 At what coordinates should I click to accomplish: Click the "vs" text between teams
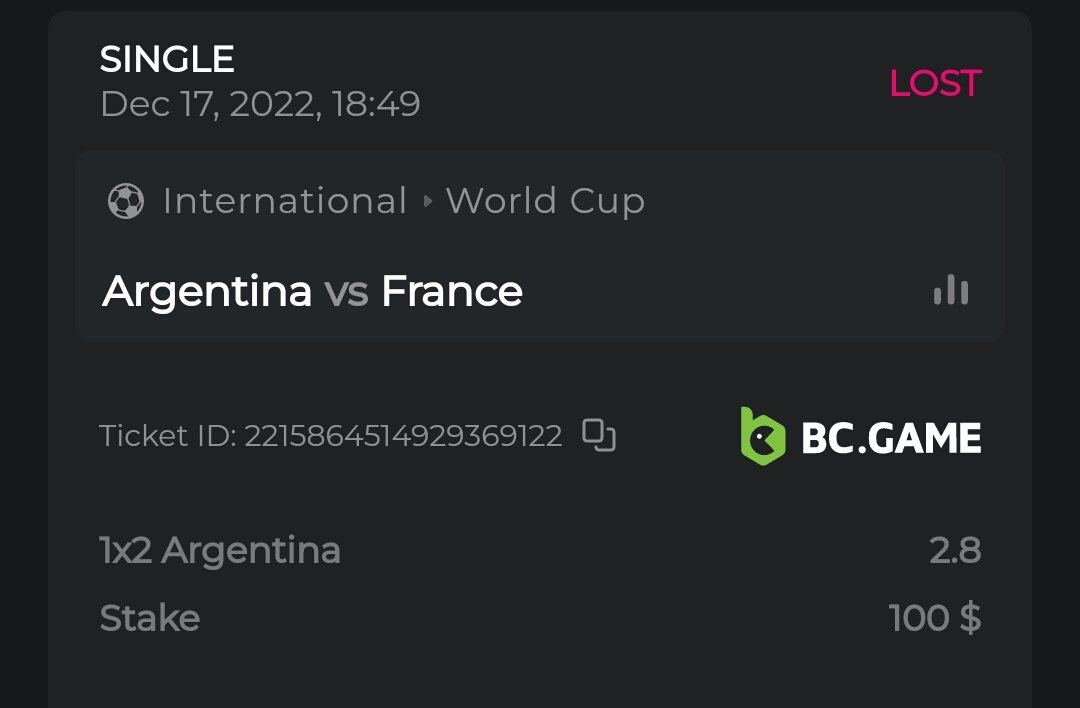coord(346,291)
